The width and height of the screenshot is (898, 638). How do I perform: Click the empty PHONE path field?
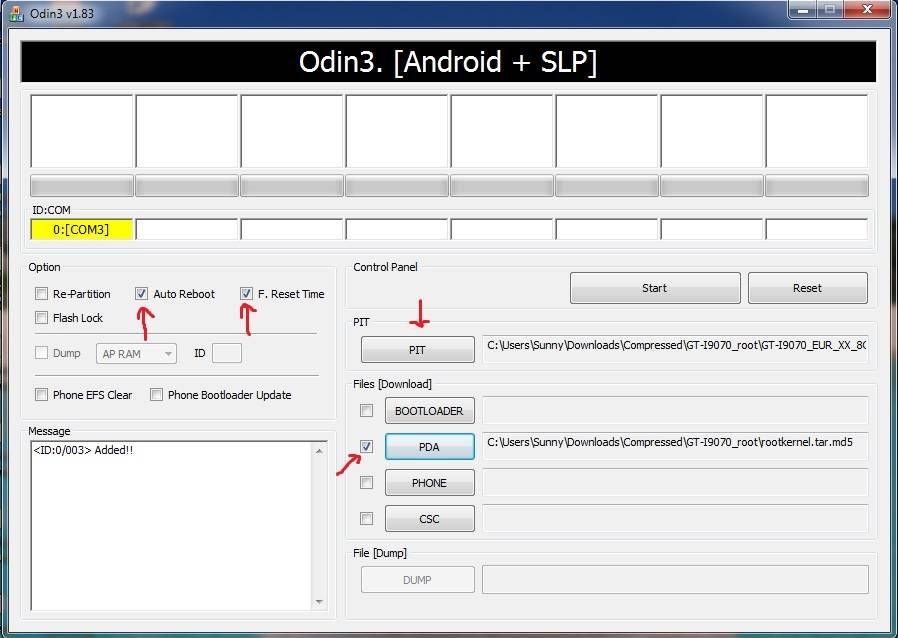675,483
